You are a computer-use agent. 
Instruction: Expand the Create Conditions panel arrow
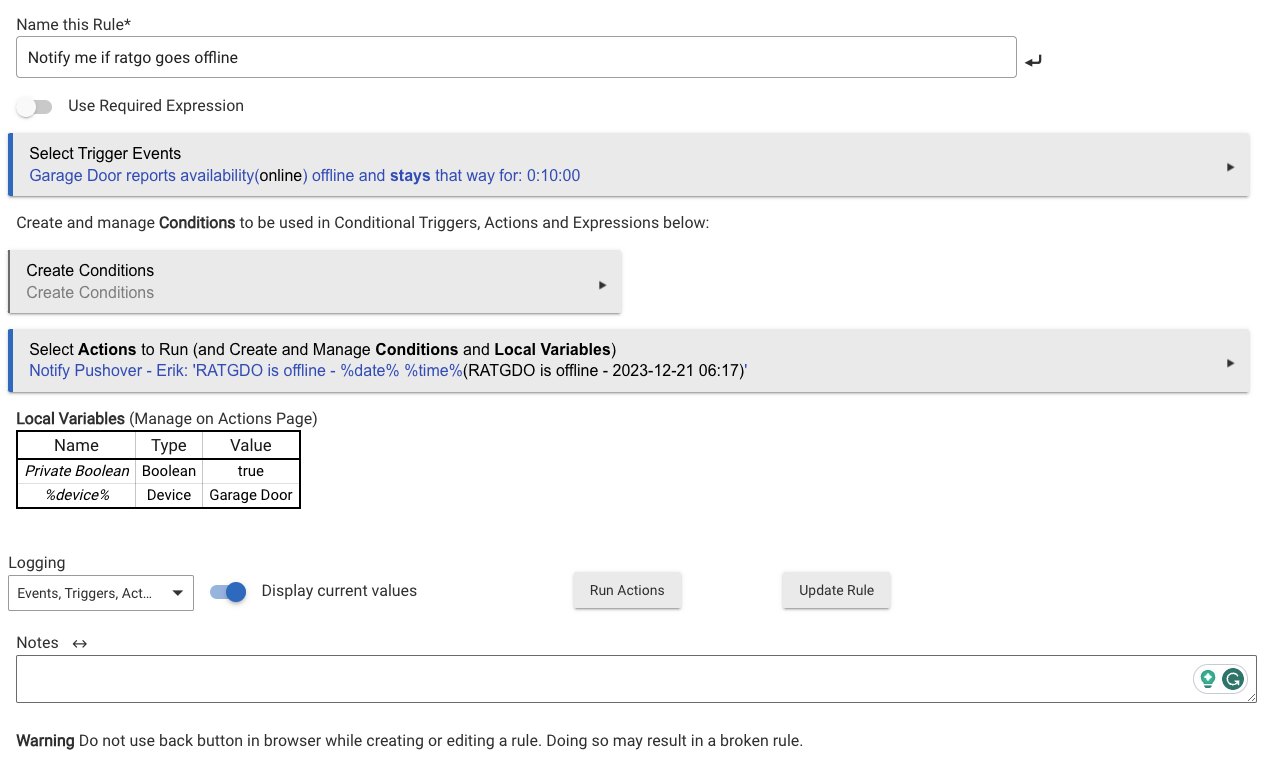[x=602, y=285]
